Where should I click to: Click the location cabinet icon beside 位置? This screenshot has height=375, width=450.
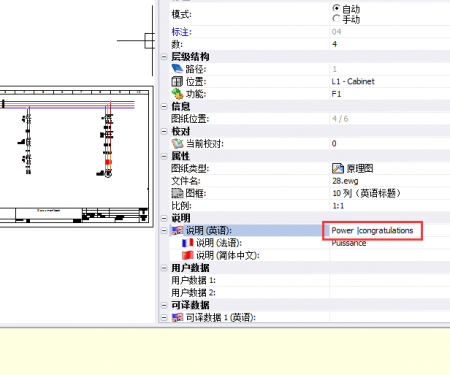pos(177,81)
